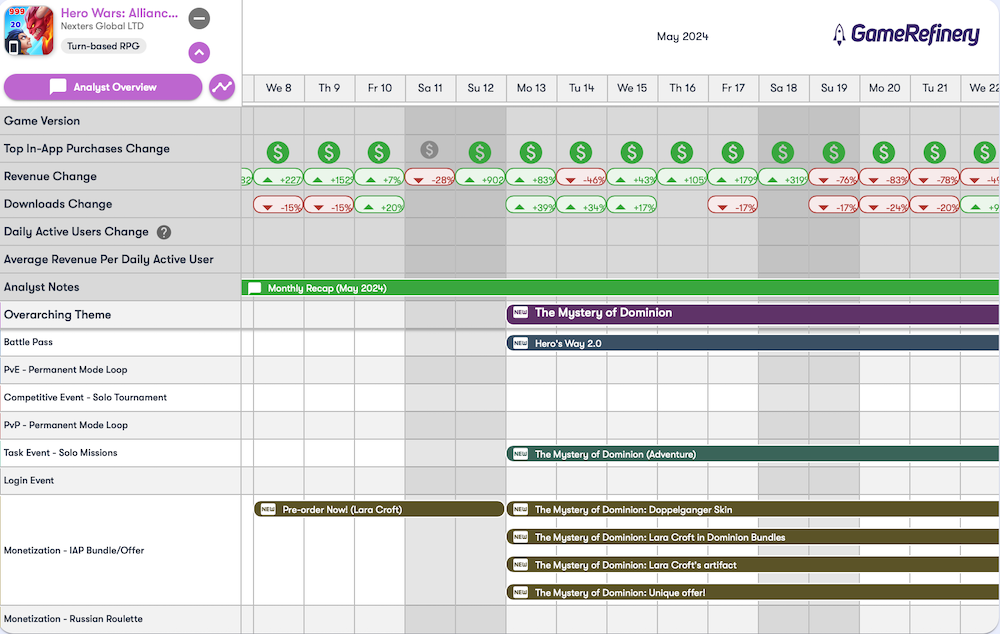Open the Lara Croft's artifact offer bar
This screenshot has width=1000, height=634.
[x=753, y=564]
